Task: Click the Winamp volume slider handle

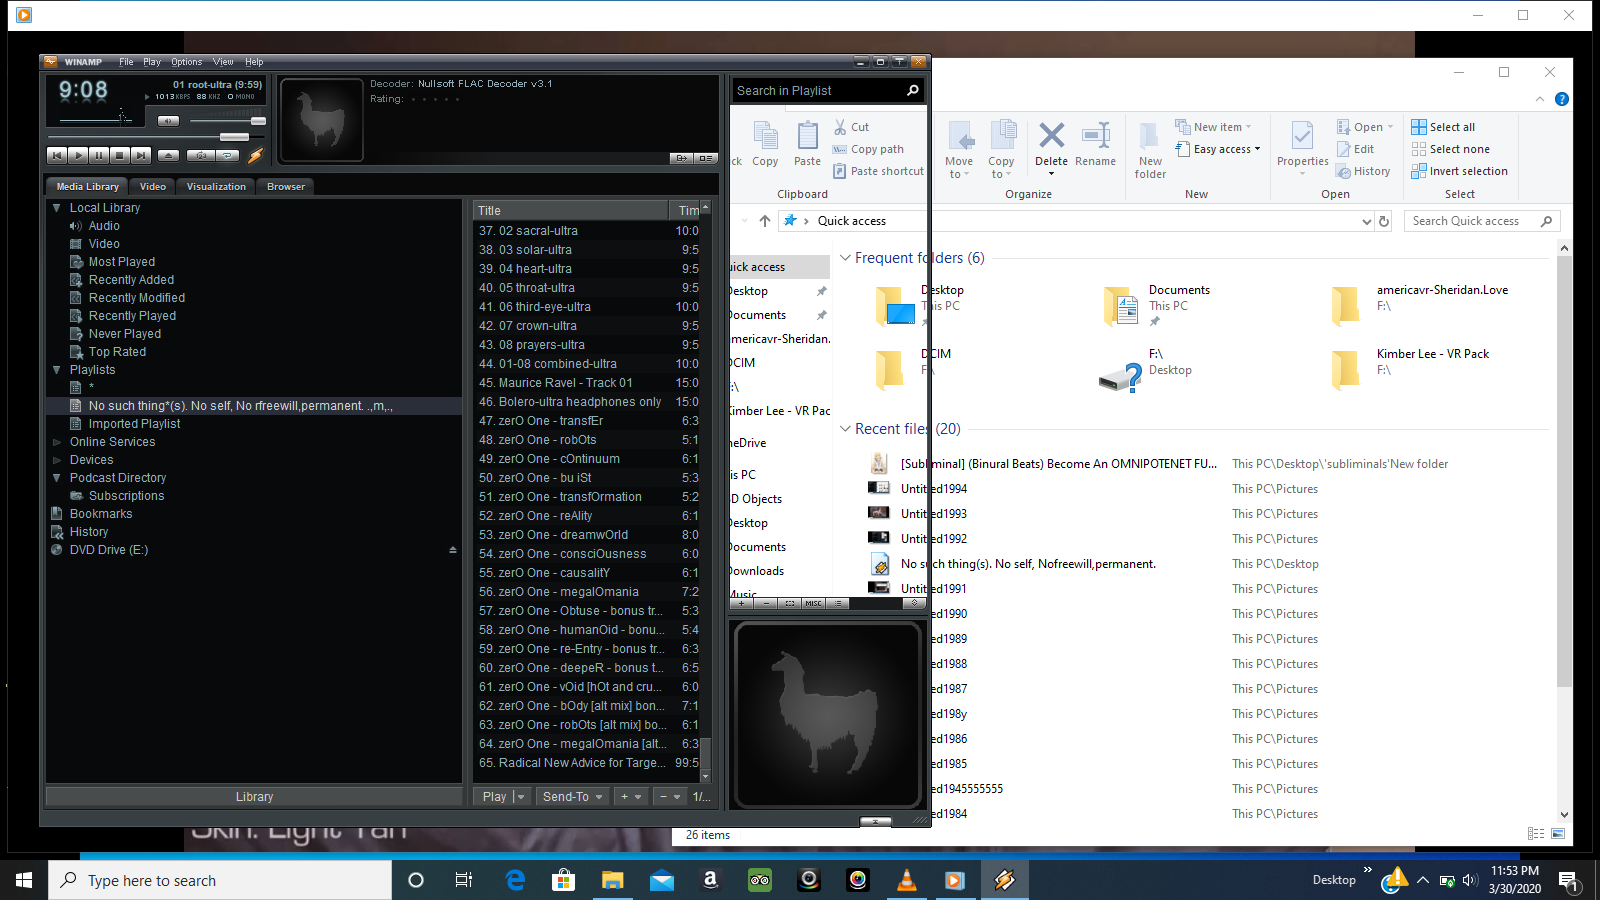Action: [x=258, y=121]
